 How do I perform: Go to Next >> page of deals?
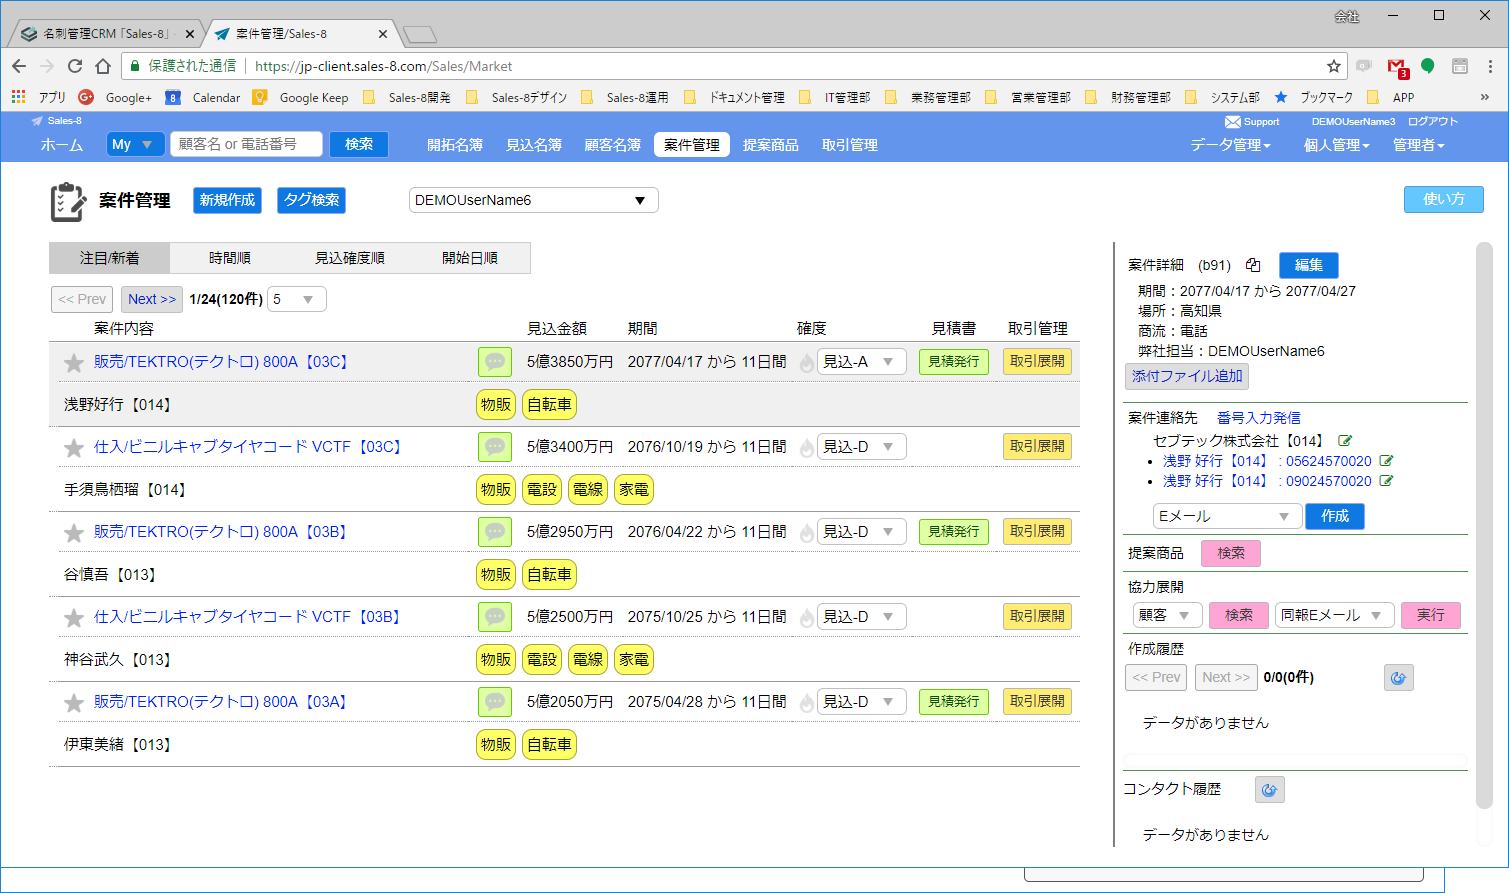152,299
